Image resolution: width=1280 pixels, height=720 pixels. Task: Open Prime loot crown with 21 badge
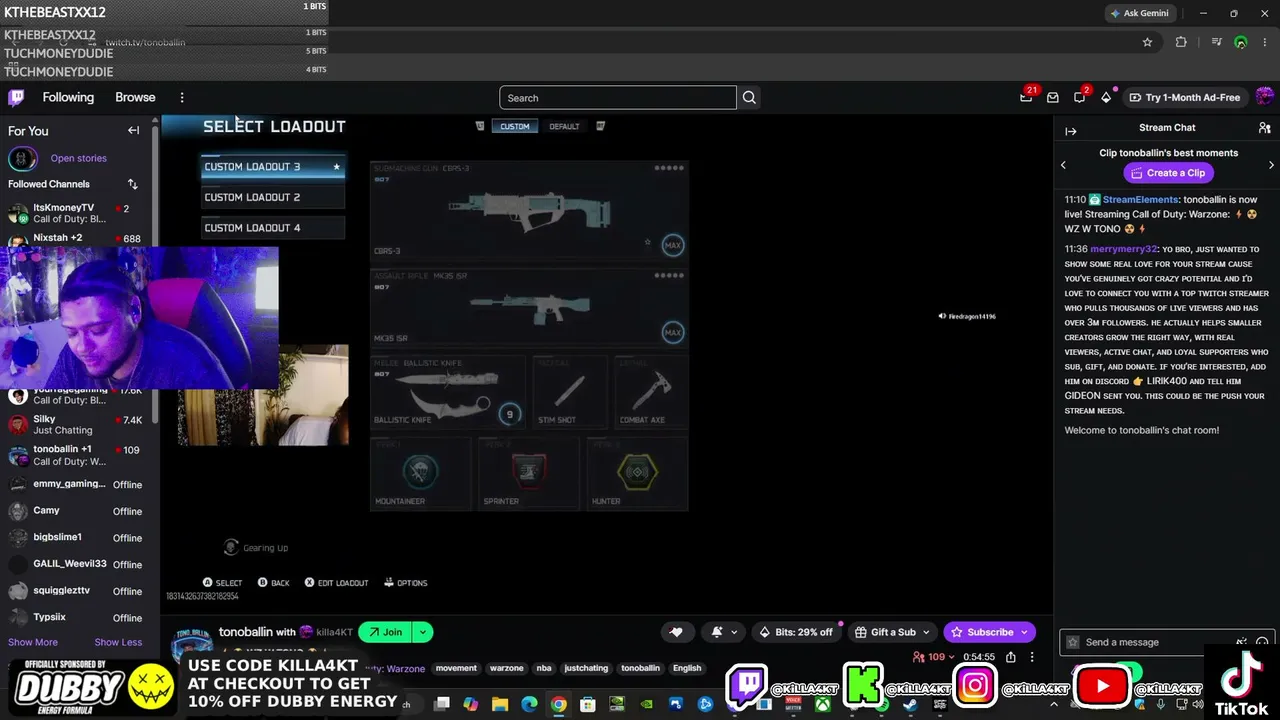pyautogui.click(x=1026, y=97)
